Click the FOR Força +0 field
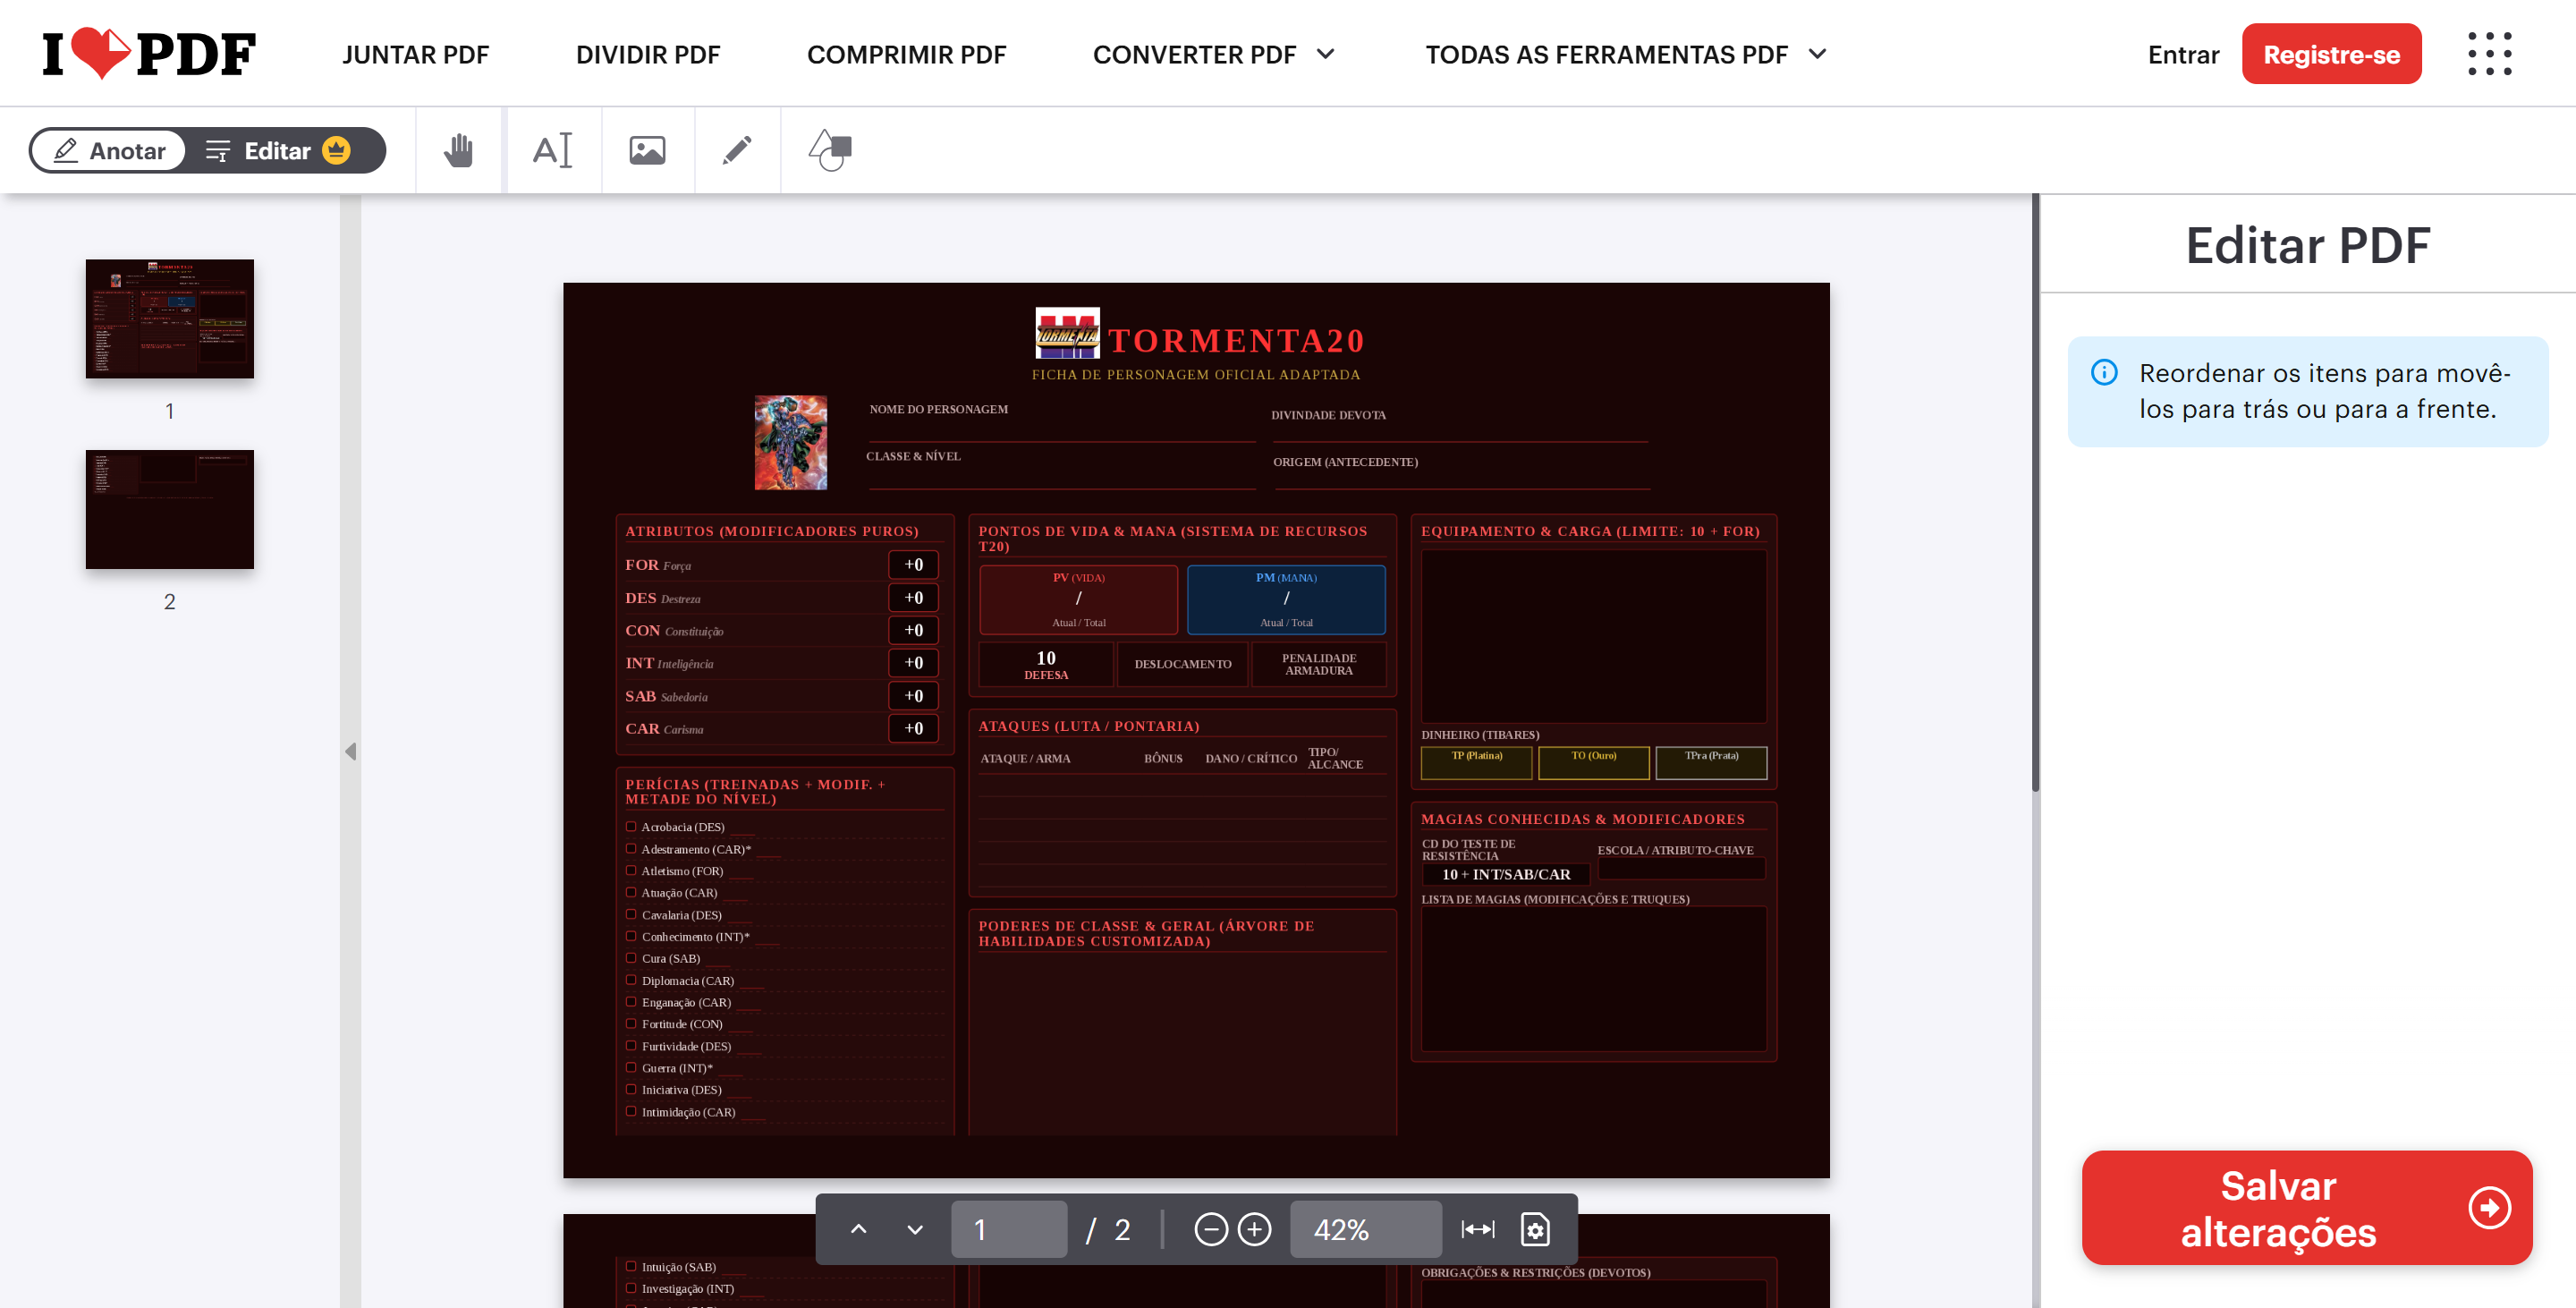This screenshot has width=2576, height=1308. pyautogui.click(x=913, y=564)
